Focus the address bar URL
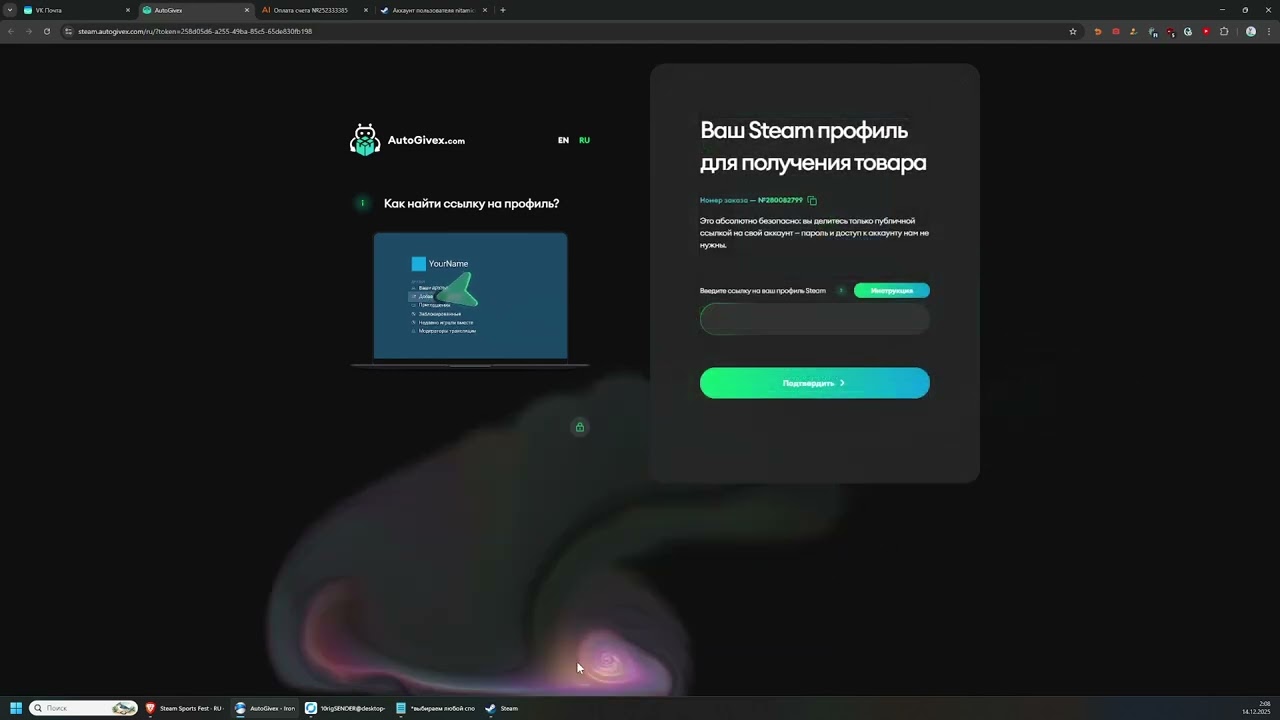1280x720 pixels. 195,31
